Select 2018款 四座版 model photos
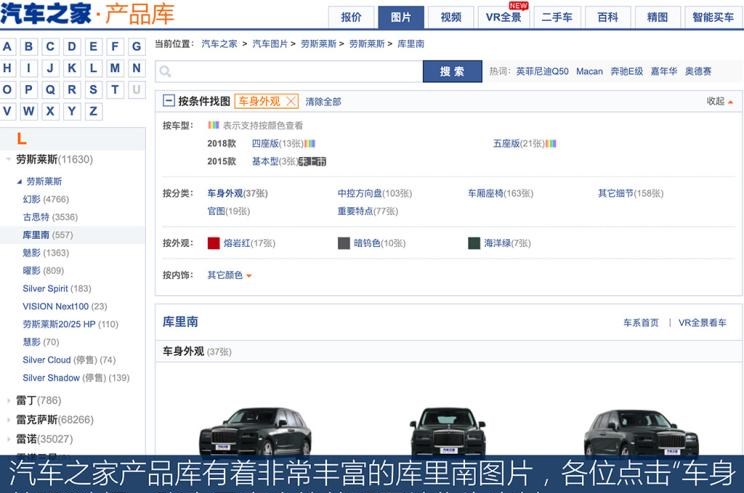This screenshot has width=744, height=493. point(278,143)
